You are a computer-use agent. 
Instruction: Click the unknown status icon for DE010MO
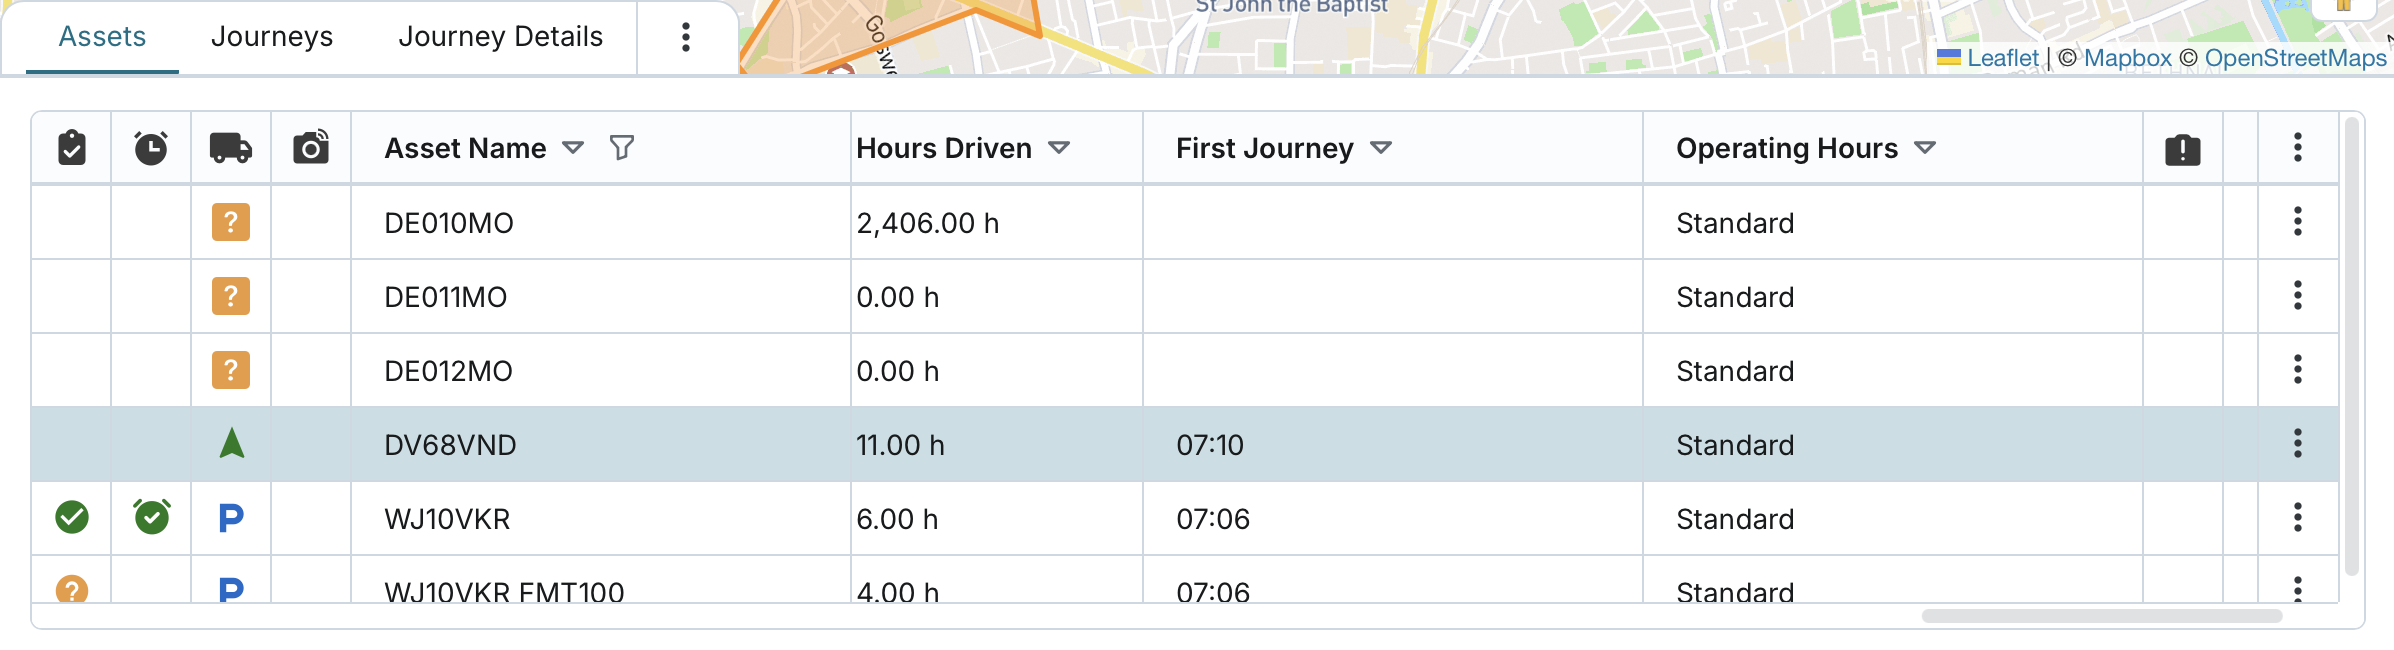[x=231, y=222]
